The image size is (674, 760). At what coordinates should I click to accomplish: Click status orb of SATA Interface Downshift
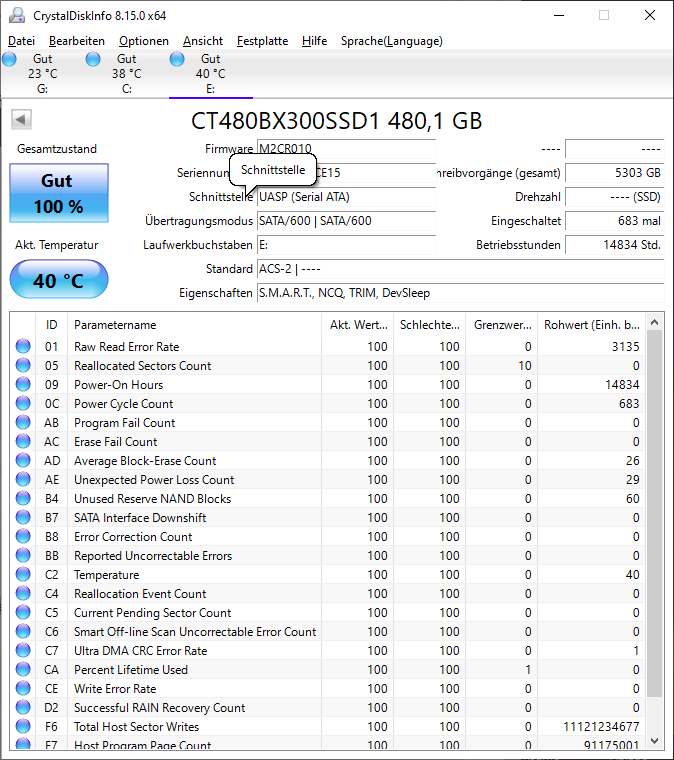click(x=23, y=517)
